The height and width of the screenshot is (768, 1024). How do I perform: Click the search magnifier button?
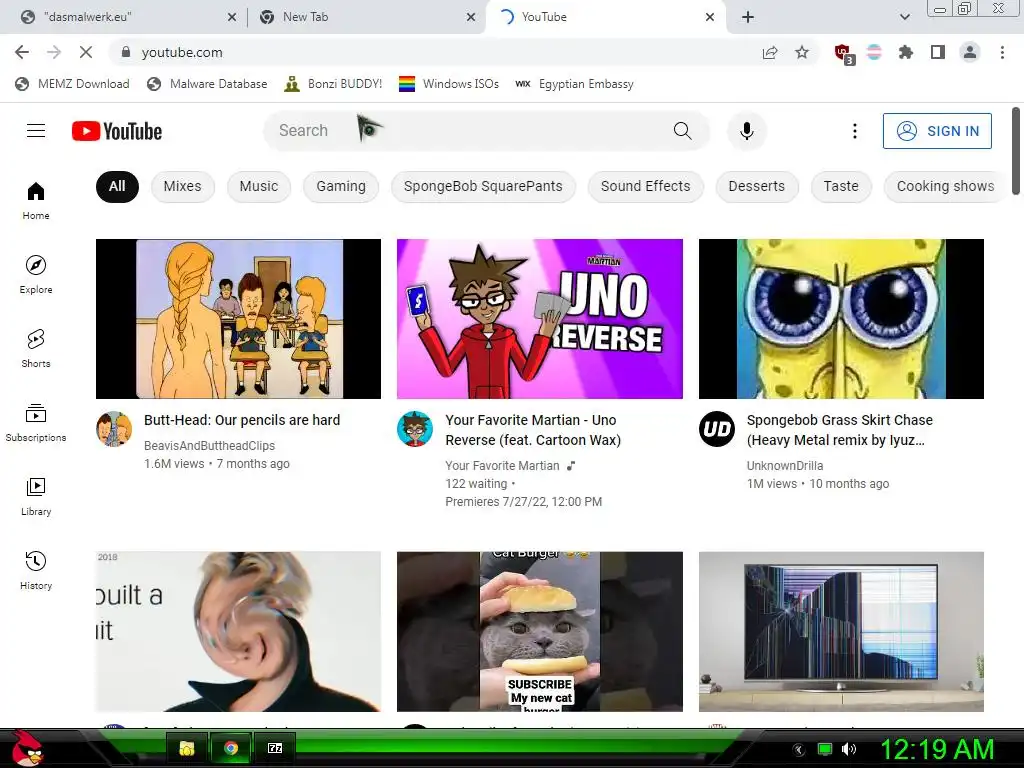pyautogui.click(x=682, y=131)
